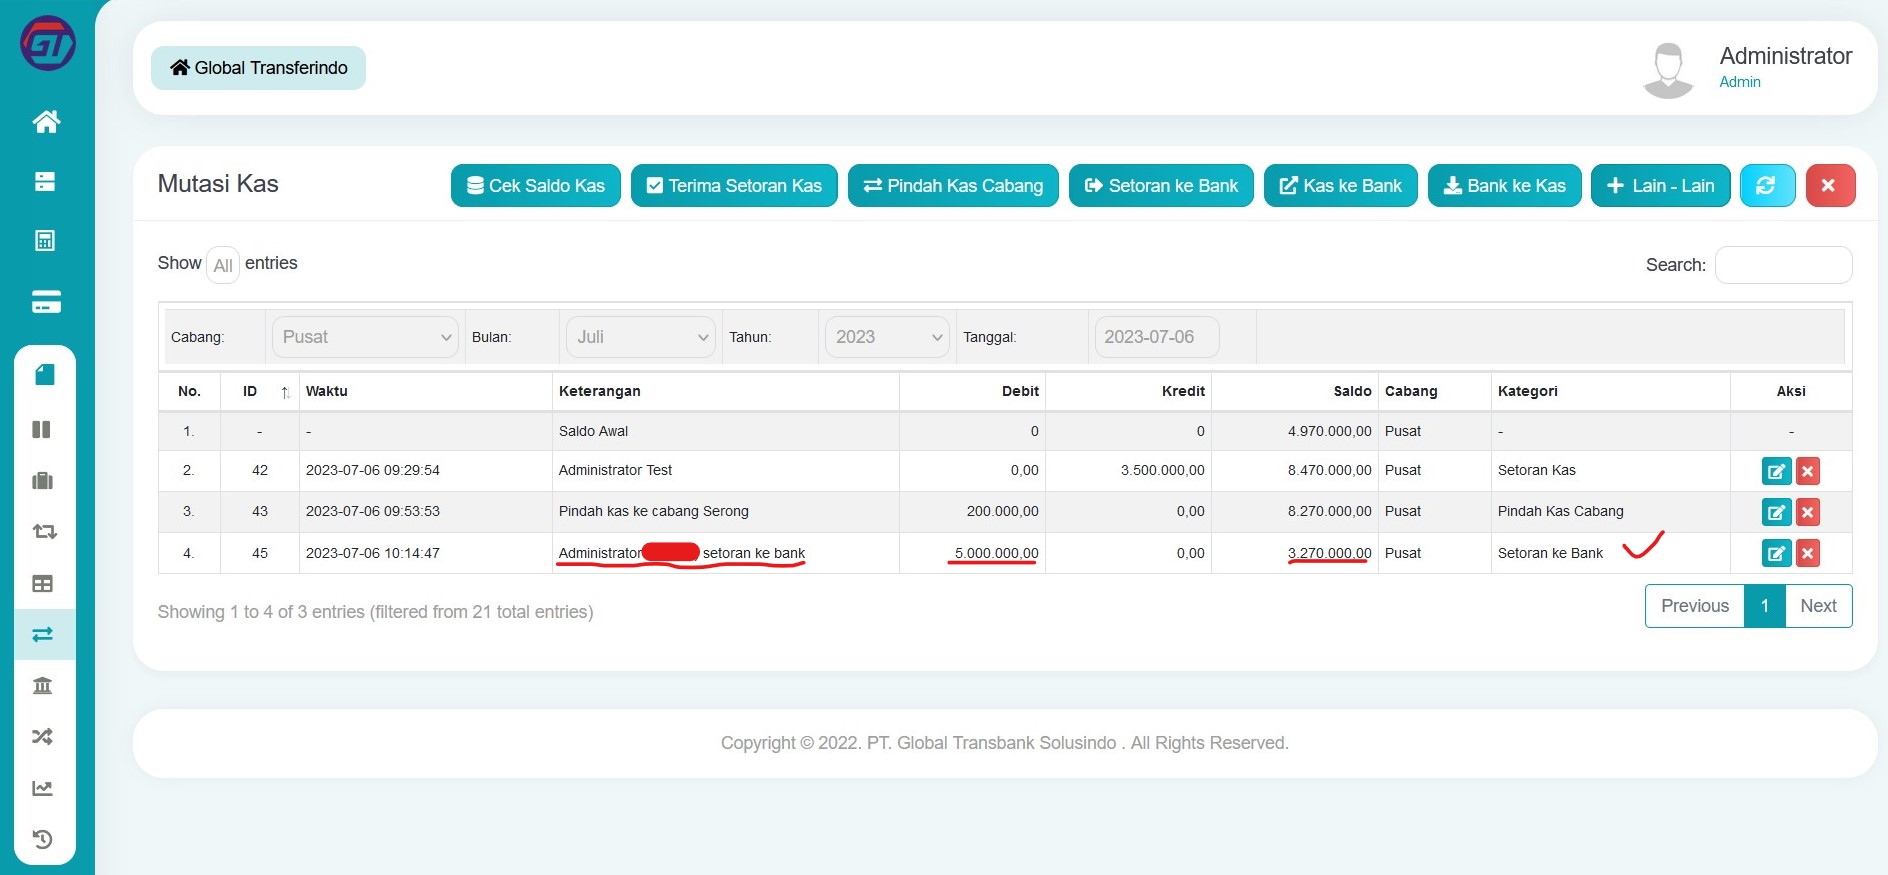
Task: Open the Cabang Pusat dropdown
Action: pos(365,337)
